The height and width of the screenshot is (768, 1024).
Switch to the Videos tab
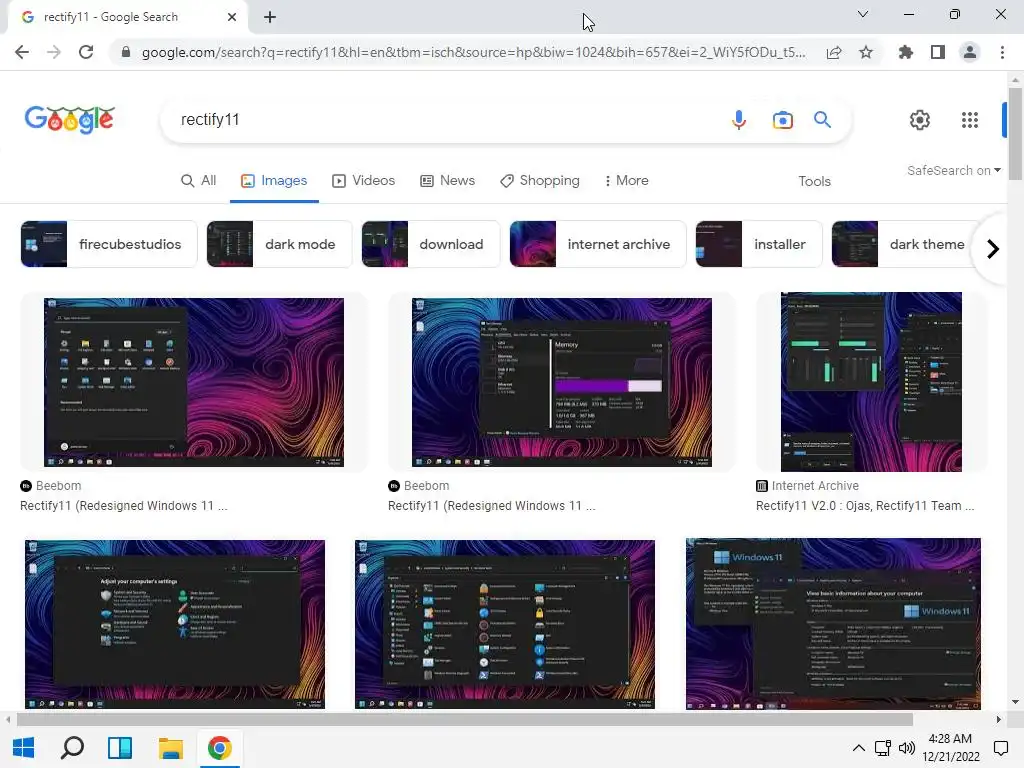364,181
